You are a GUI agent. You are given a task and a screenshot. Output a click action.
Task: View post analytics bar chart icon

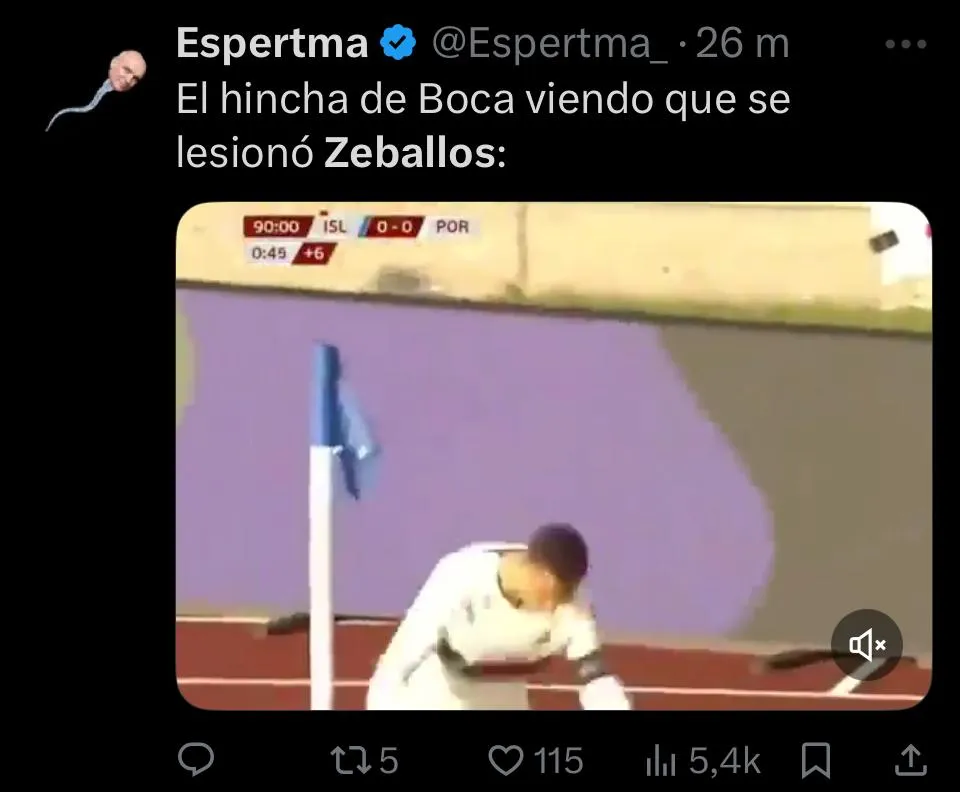pos(661,762)
